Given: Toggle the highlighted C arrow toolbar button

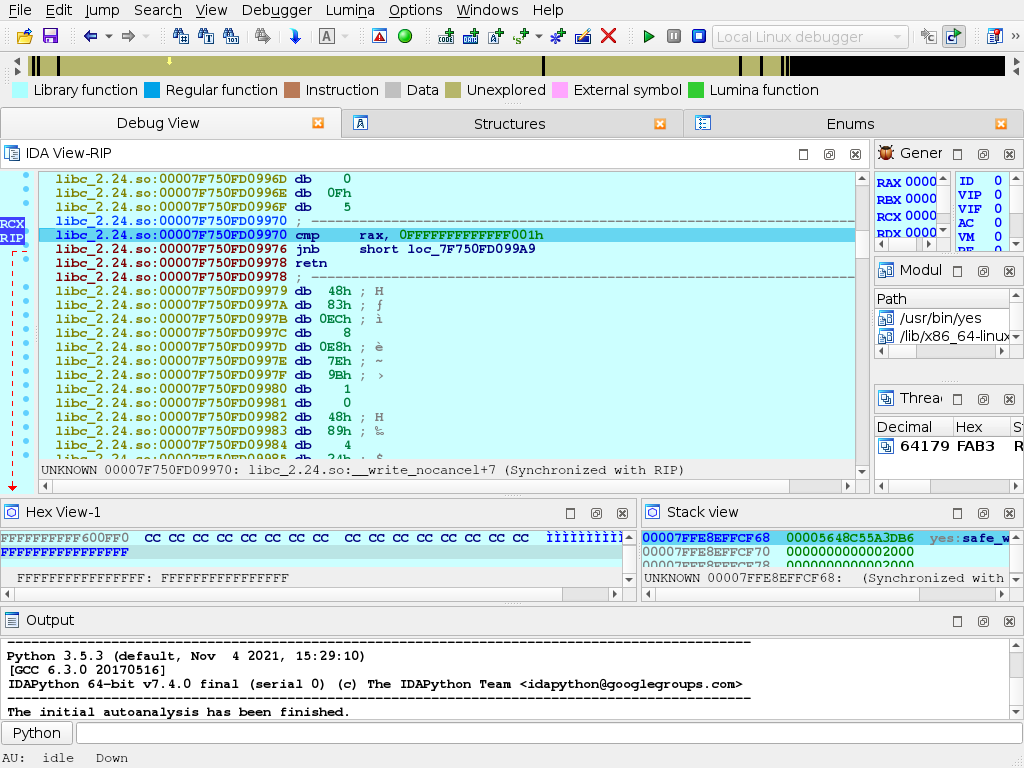Looking at the screenshot, I should point(953,36).
